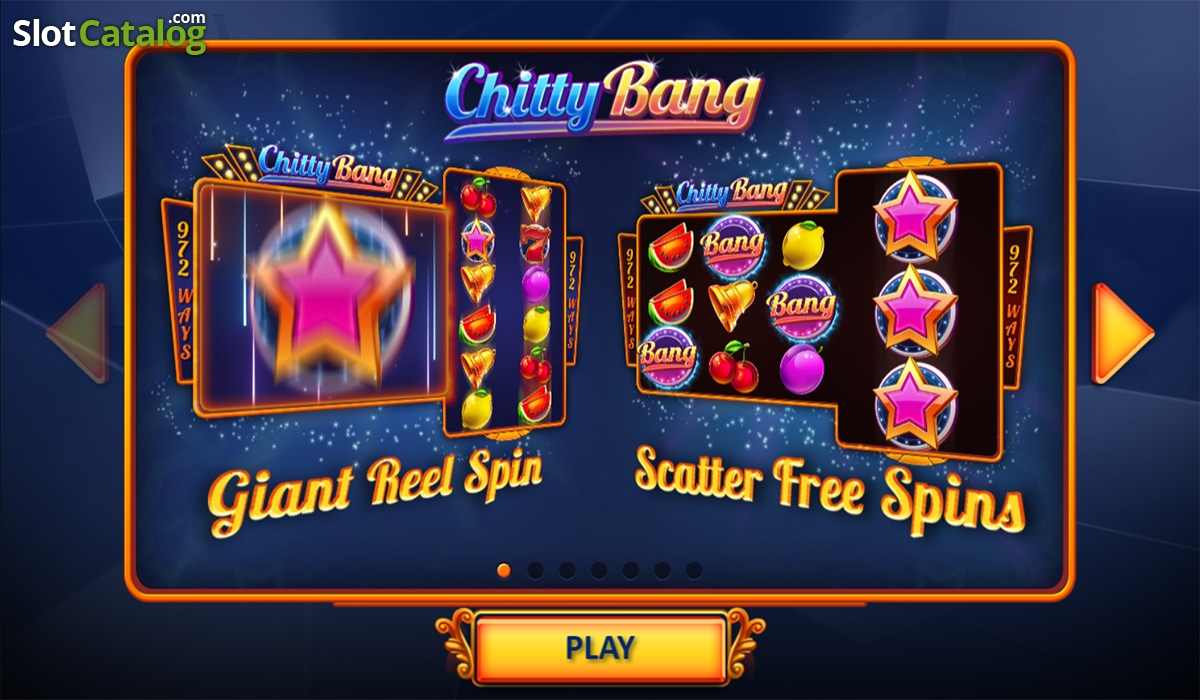The image size is (1200, 700).
Task: Click the faded left arrow for previous slide
Action: coord(77,333)
